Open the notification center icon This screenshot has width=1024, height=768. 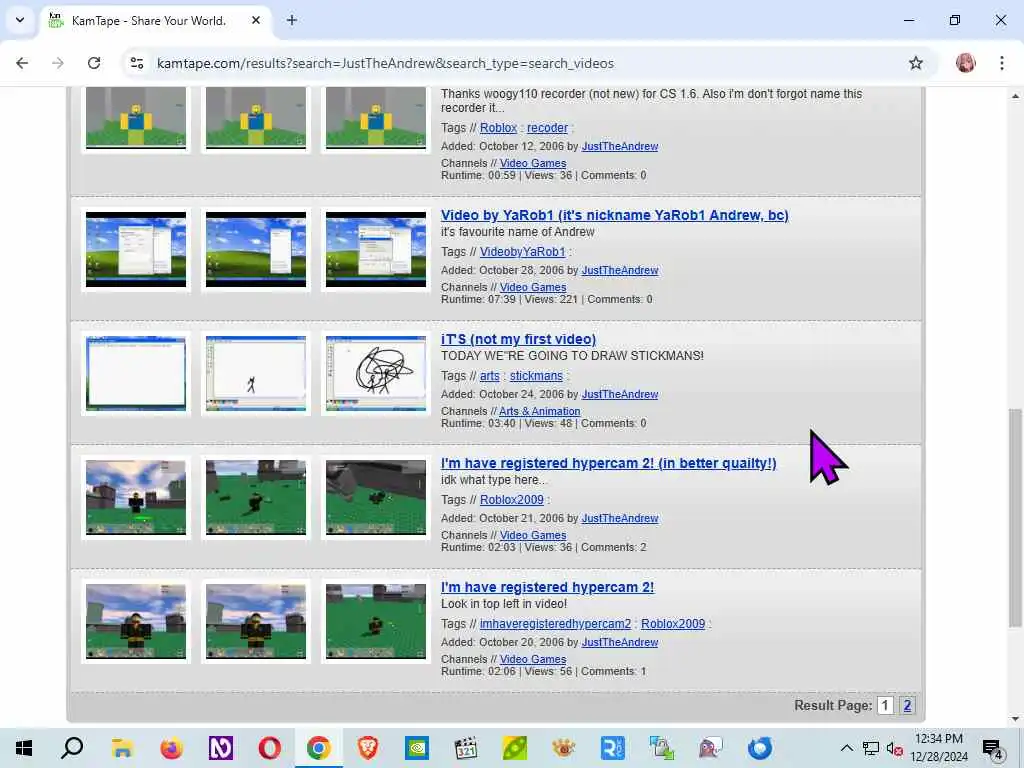click(x=993, y=748)
